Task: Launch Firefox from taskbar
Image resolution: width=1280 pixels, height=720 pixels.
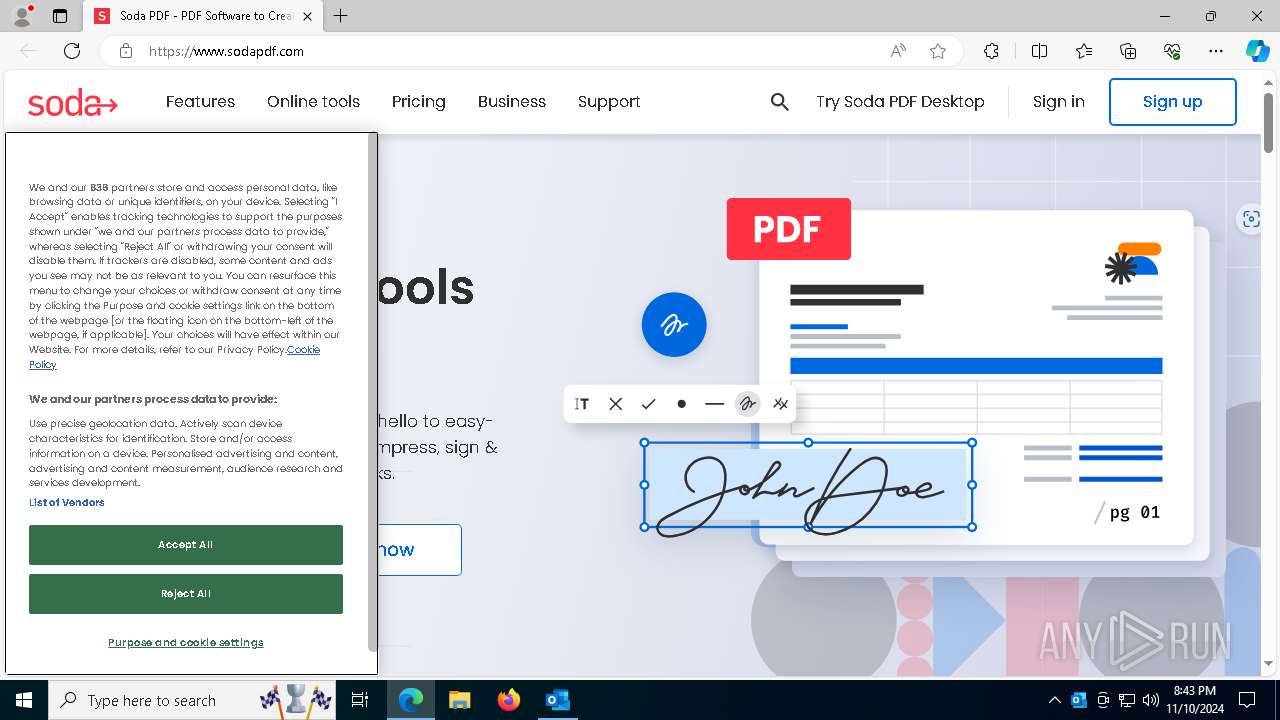Action: (x=509, y=700)
